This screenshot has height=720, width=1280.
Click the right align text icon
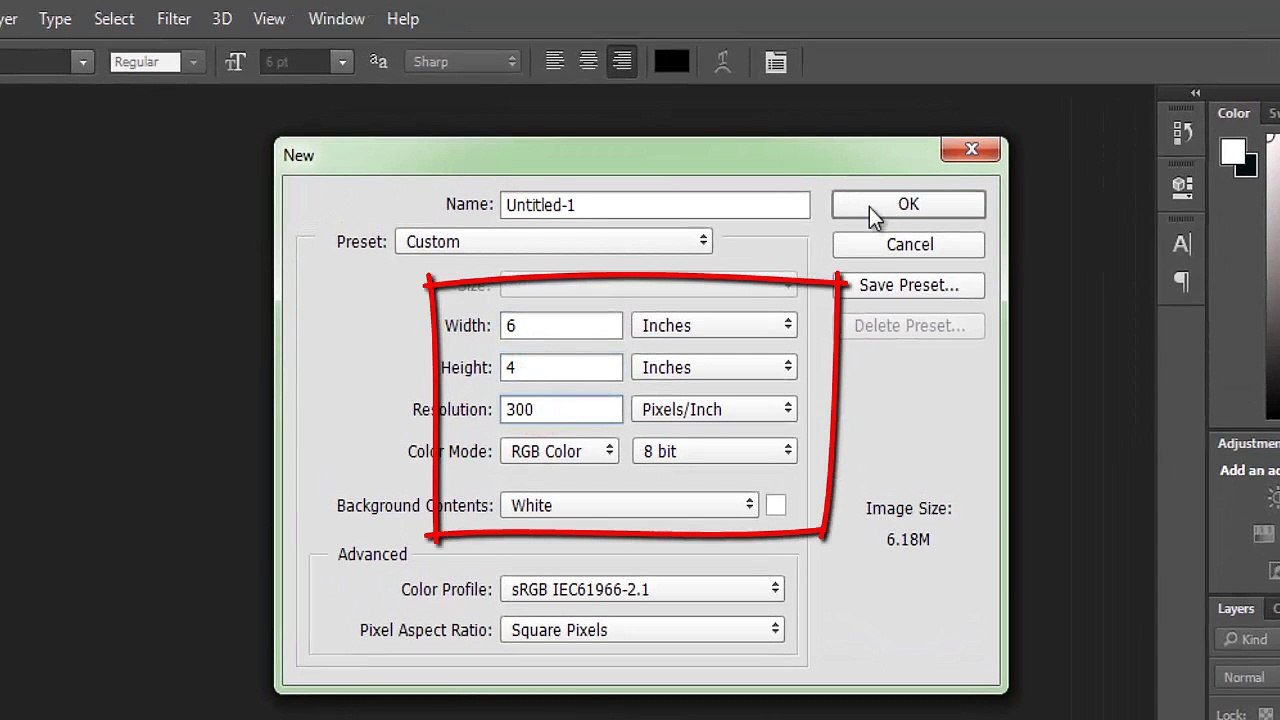pos(622,62)
